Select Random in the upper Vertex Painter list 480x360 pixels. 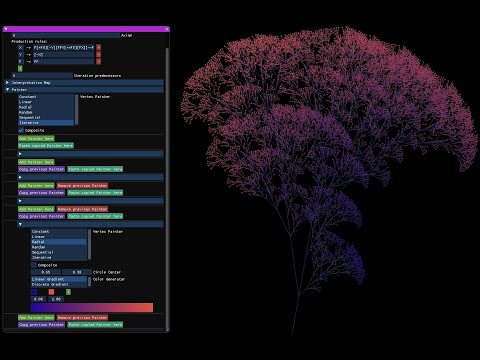pos(46,112)
